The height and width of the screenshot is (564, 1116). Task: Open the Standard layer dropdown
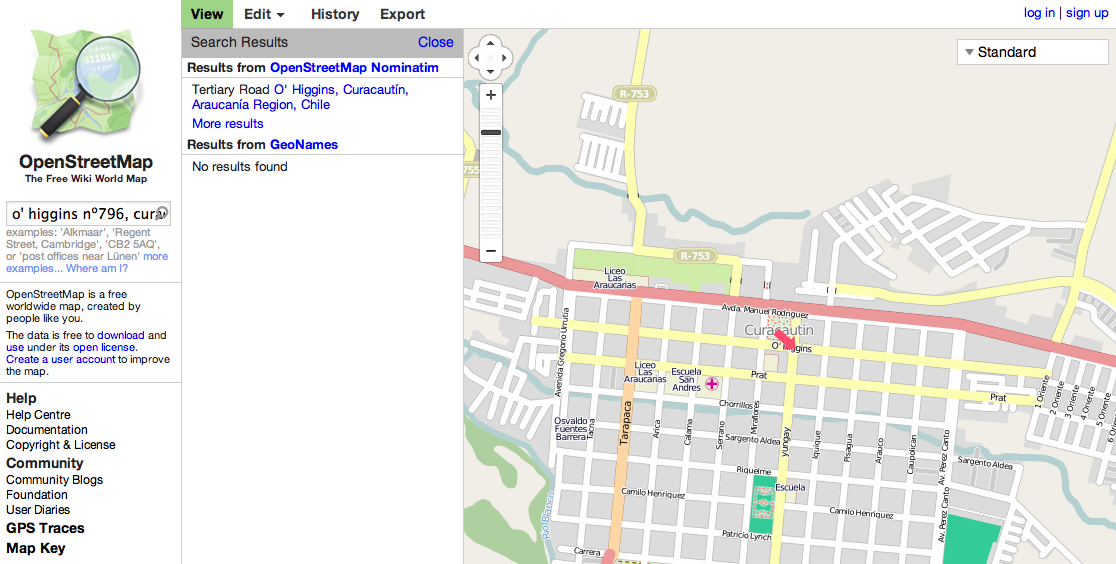pyautogui.click(x=1032, y=52)
